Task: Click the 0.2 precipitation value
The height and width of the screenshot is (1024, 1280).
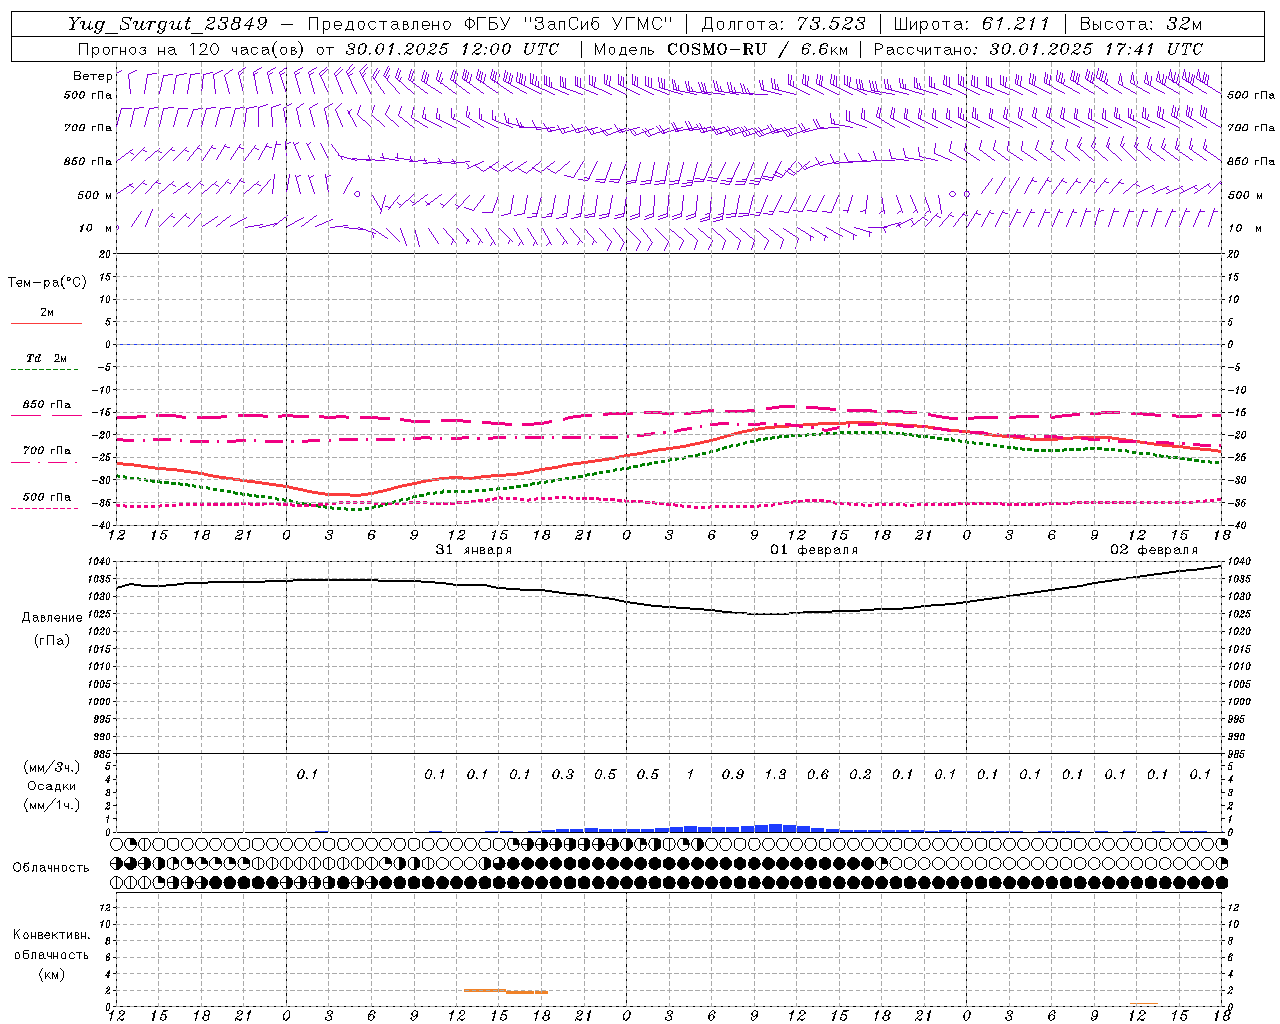Action: [x=860, y=774]
